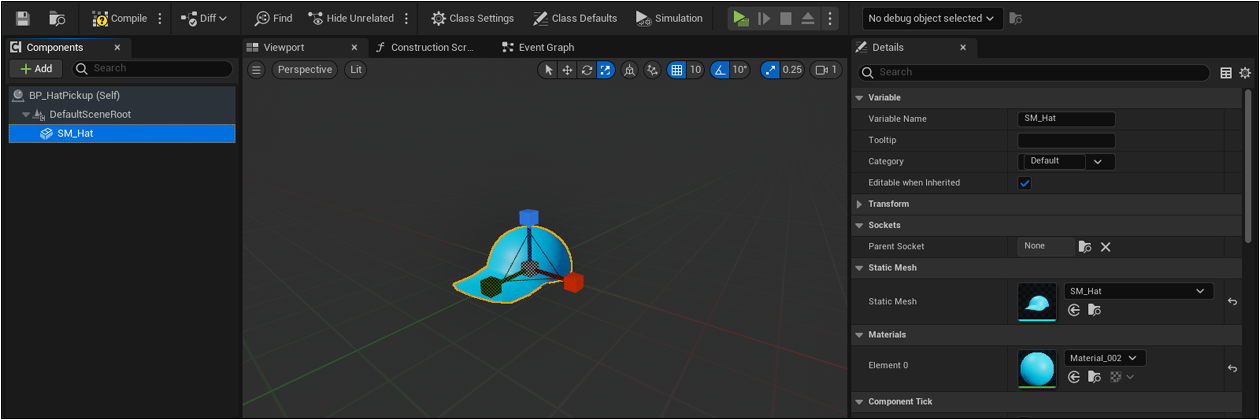Image resolution: width=1260 pixels, height=420 pixels.
Task: Change grid snap value 10
Action: tap(695, 70)
